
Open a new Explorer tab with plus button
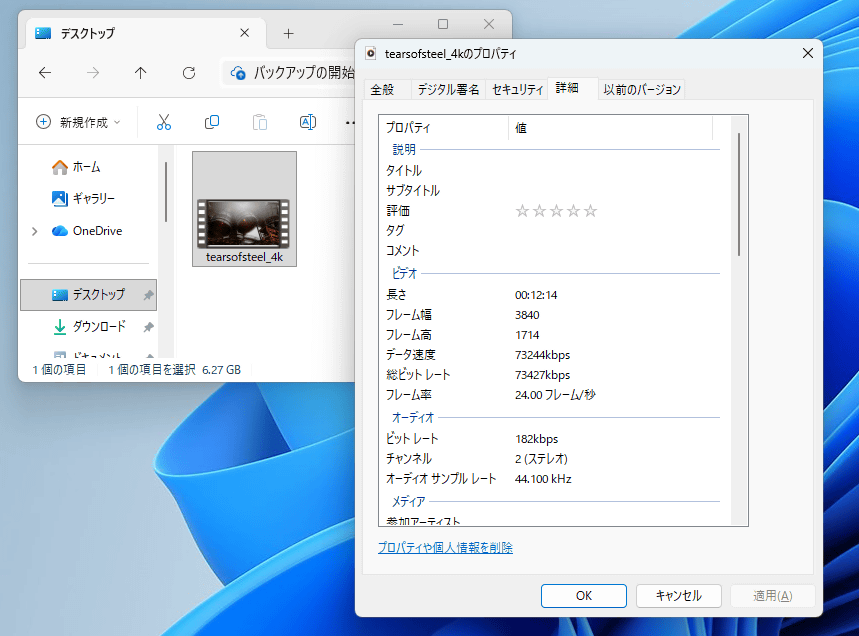[x=288, y=33]
